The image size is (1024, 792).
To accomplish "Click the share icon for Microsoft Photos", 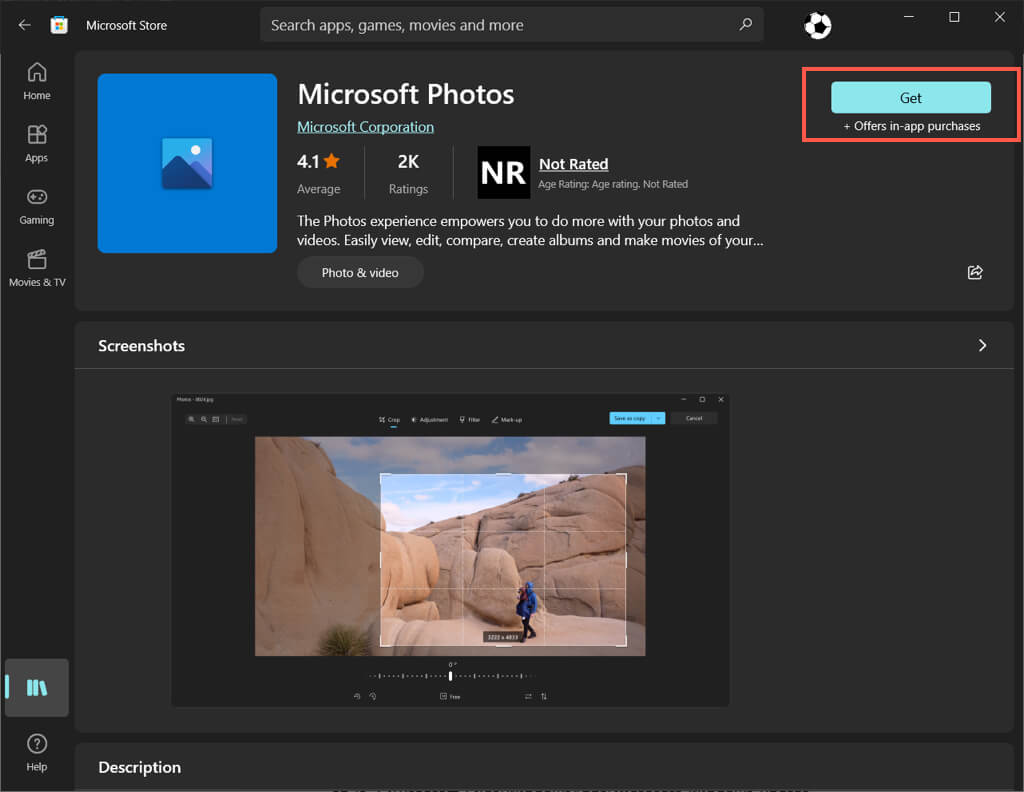I will 975,272.
